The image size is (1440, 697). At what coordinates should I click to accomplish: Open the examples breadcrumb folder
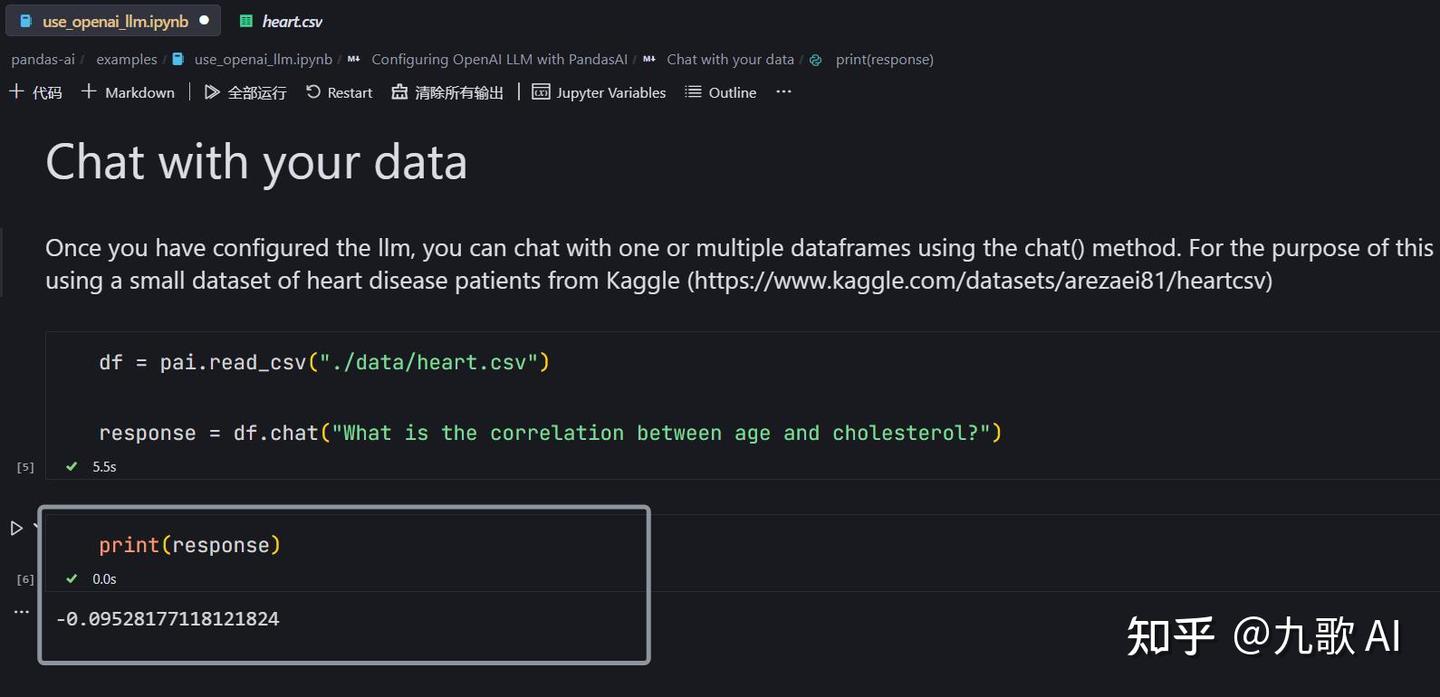coord(126,59)
